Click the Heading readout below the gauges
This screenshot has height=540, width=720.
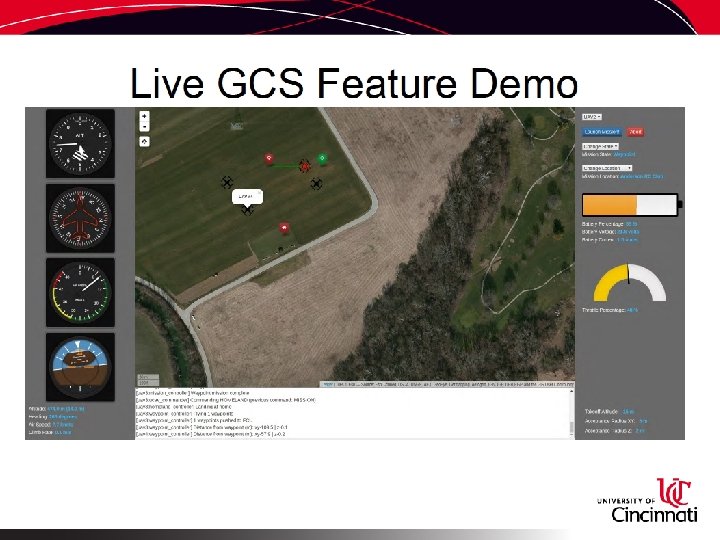tap(52, 416)
